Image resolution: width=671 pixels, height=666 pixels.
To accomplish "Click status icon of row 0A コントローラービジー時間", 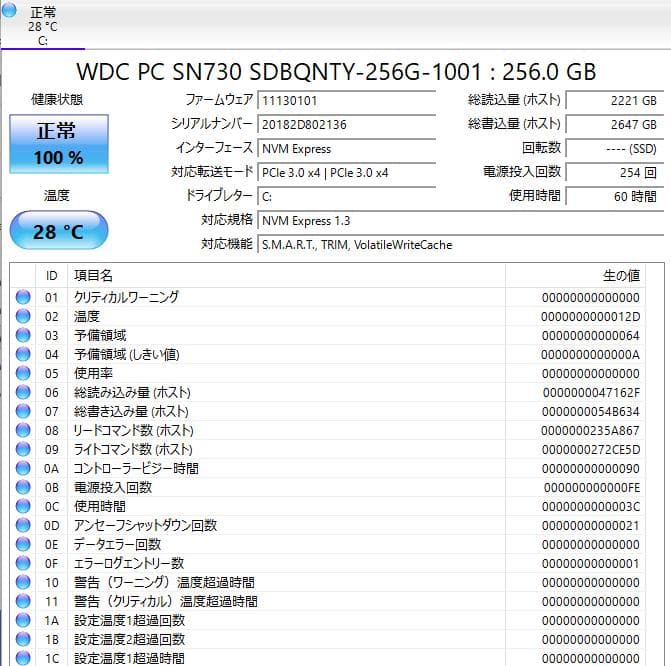I will (x=23, y=468).
